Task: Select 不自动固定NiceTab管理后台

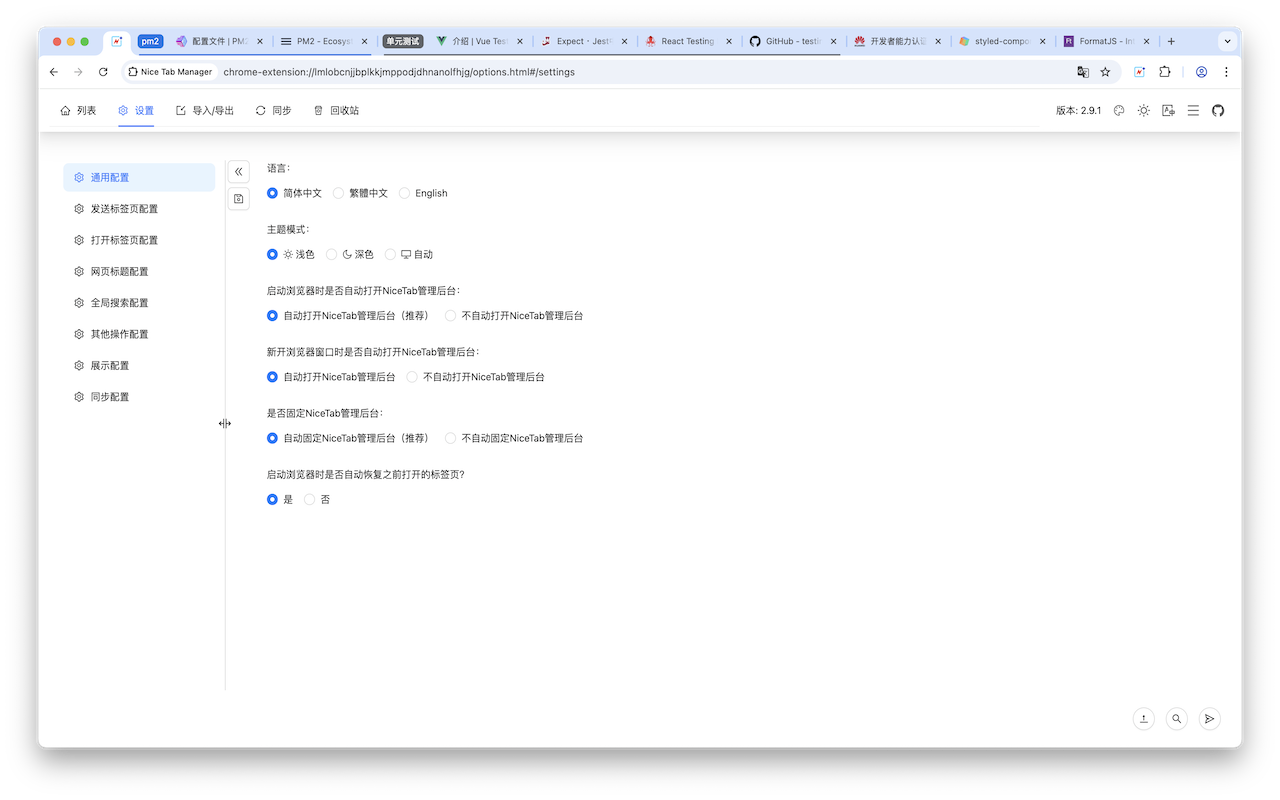Action: (514, 438)
